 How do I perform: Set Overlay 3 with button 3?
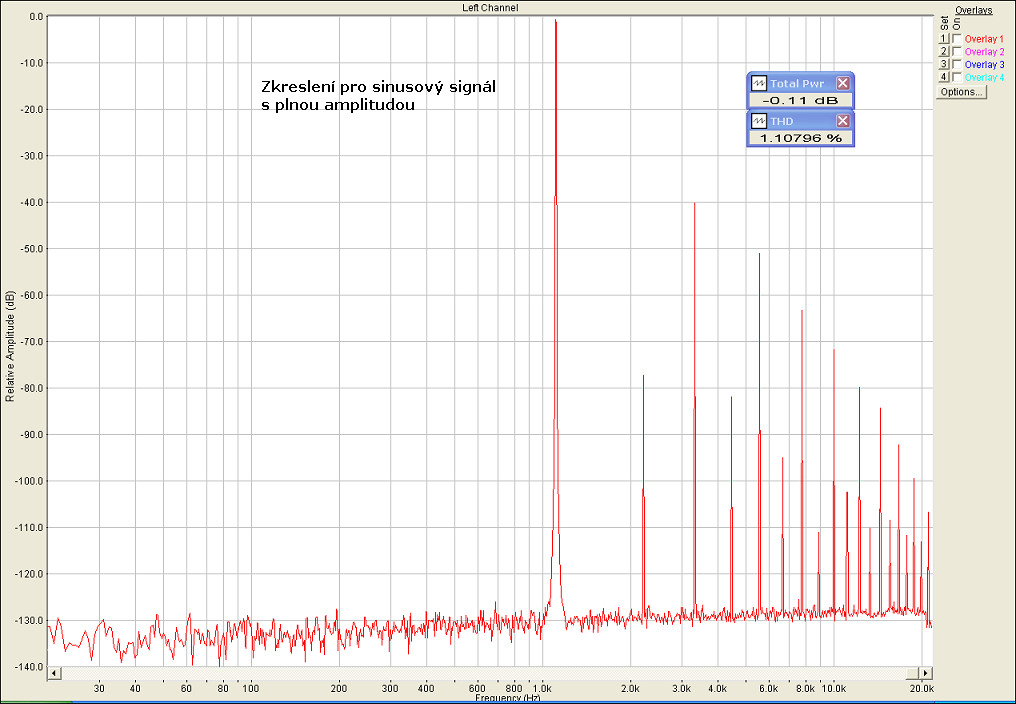(x=943, y=64)
